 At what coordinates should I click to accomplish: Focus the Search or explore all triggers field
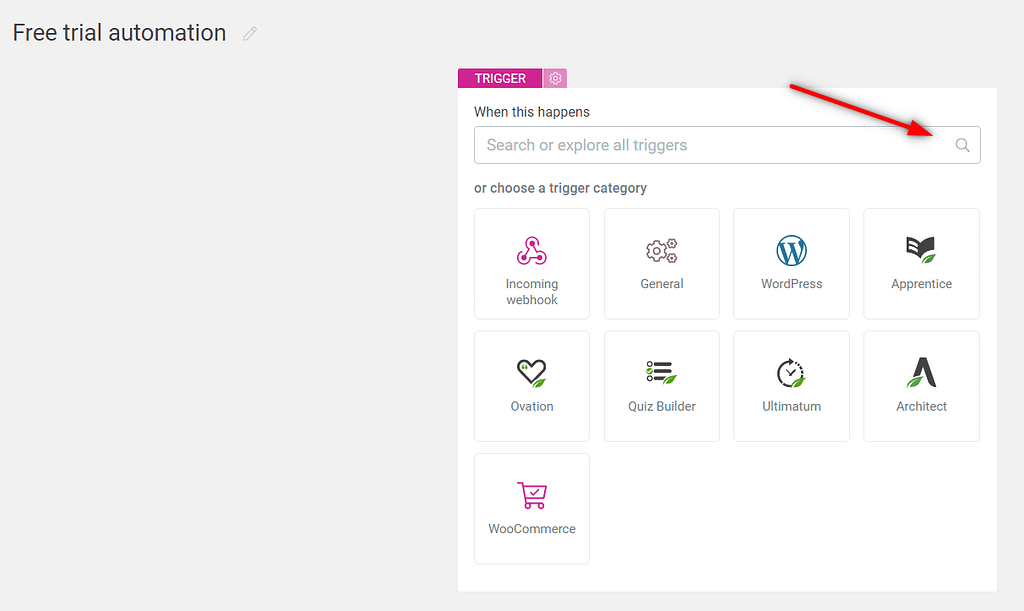coord(727,145)
